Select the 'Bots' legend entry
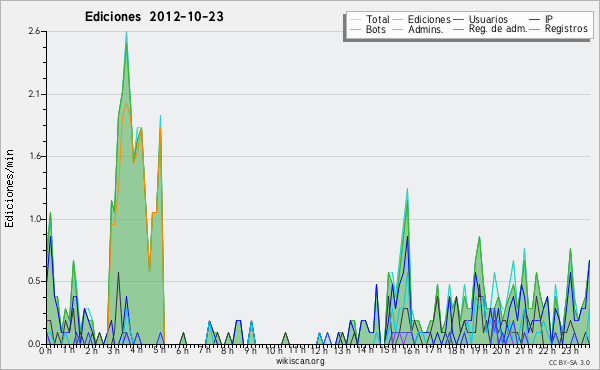 [376, 29]
